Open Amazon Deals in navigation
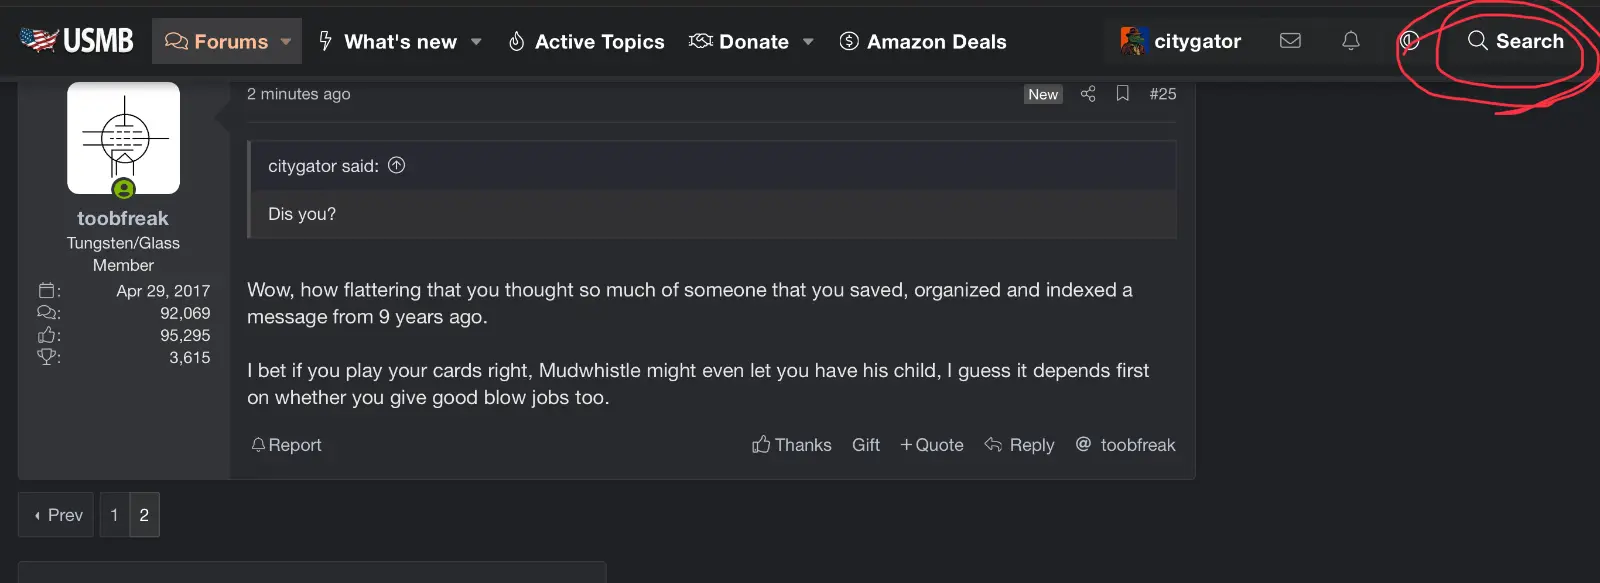This screenshot has height=583, width=1600. pyautogui.click(x=923, y=42)
